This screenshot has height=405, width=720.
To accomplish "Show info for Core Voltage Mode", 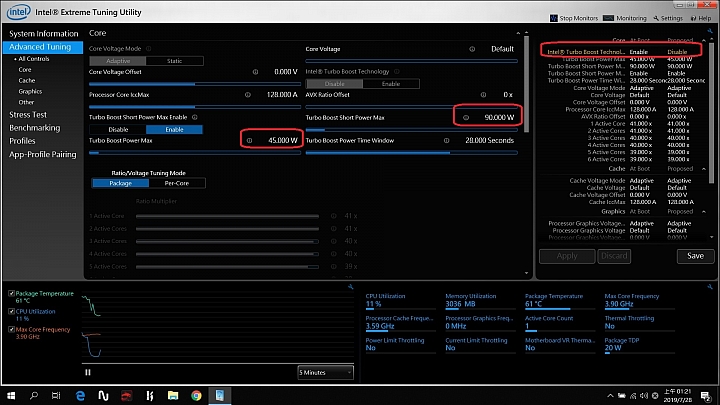I will pyautogui.click(x=148, y=49).
